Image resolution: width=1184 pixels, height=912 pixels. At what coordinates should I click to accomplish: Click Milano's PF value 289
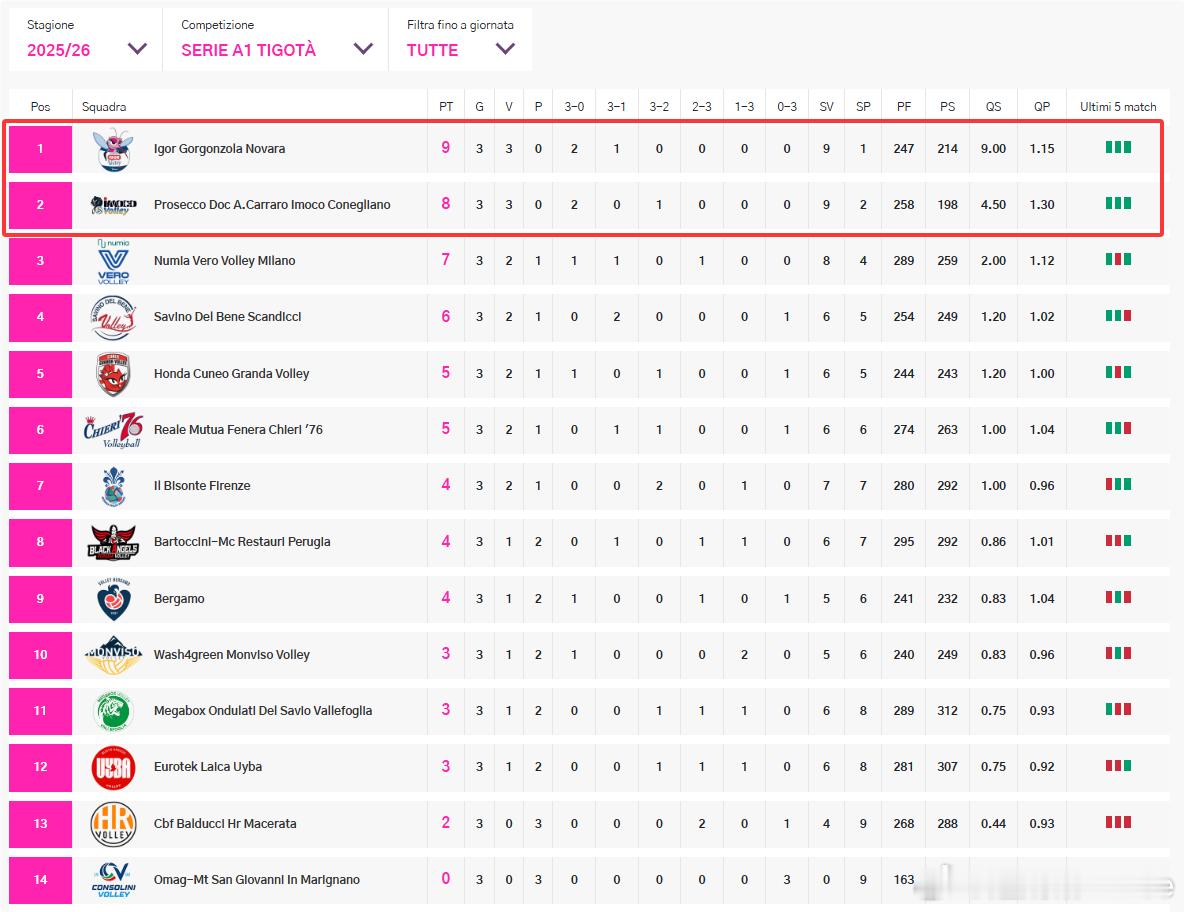903,260
